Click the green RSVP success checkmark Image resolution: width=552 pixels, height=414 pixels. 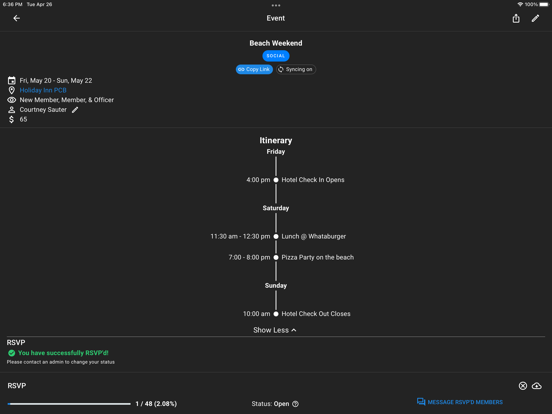pos(12,353)
